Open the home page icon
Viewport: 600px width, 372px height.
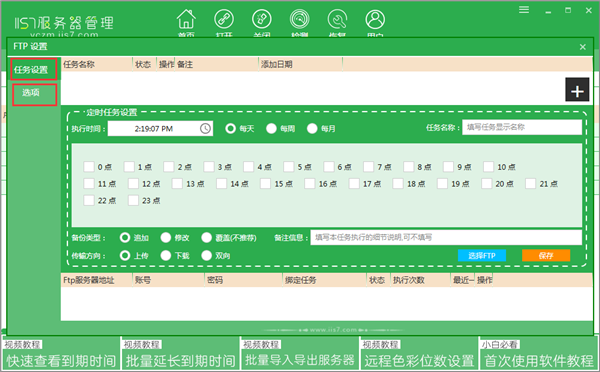186,19
